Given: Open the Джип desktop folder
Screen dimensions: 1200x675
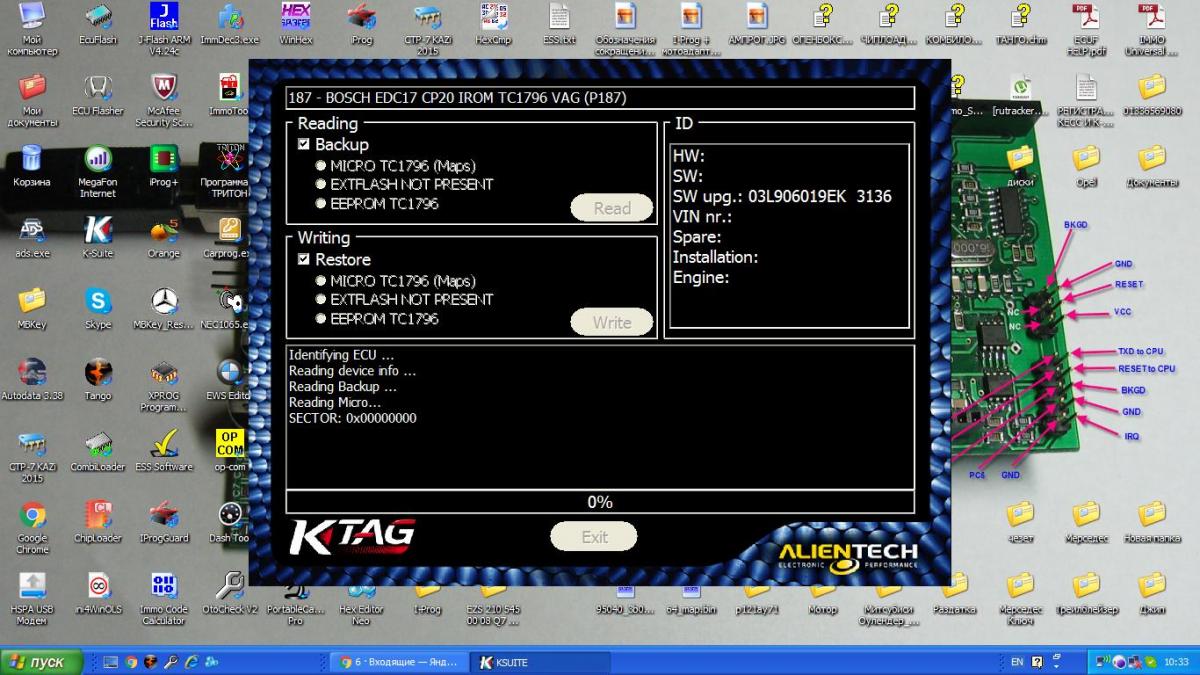Looking at the screenshot, I should pos(1152,592).
